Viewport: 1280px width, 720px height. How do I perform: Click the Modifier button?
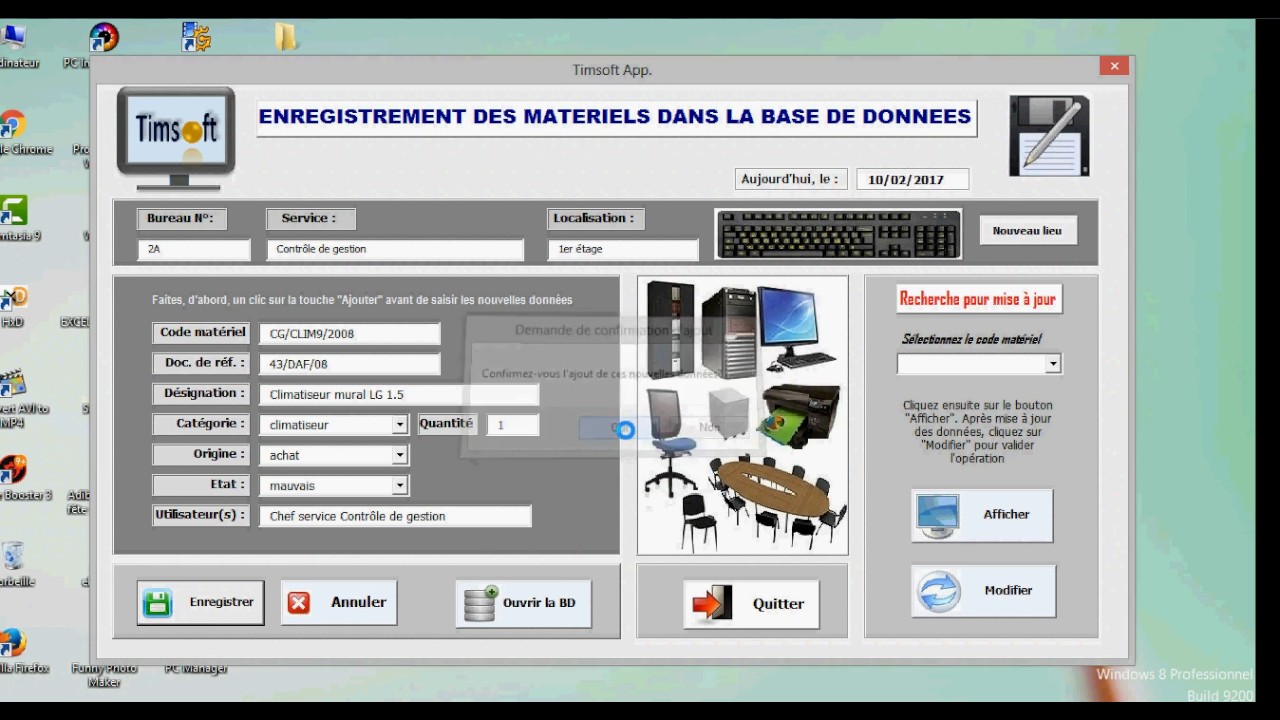click(982, 591)
